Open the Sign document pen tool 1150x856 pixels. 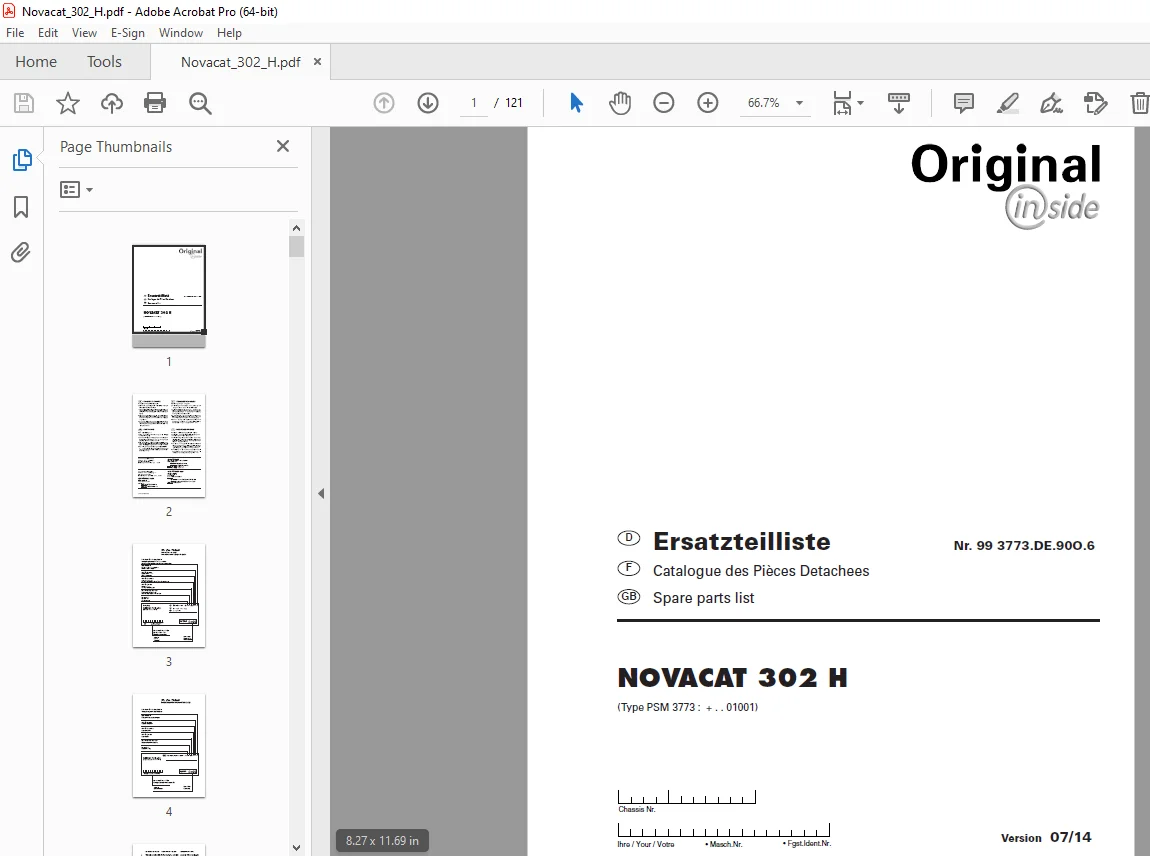point(1051,103)
